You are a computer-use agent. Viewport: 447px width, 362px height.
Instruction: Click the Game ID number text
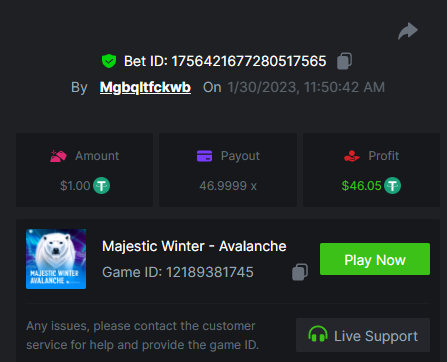pos(210,272)
